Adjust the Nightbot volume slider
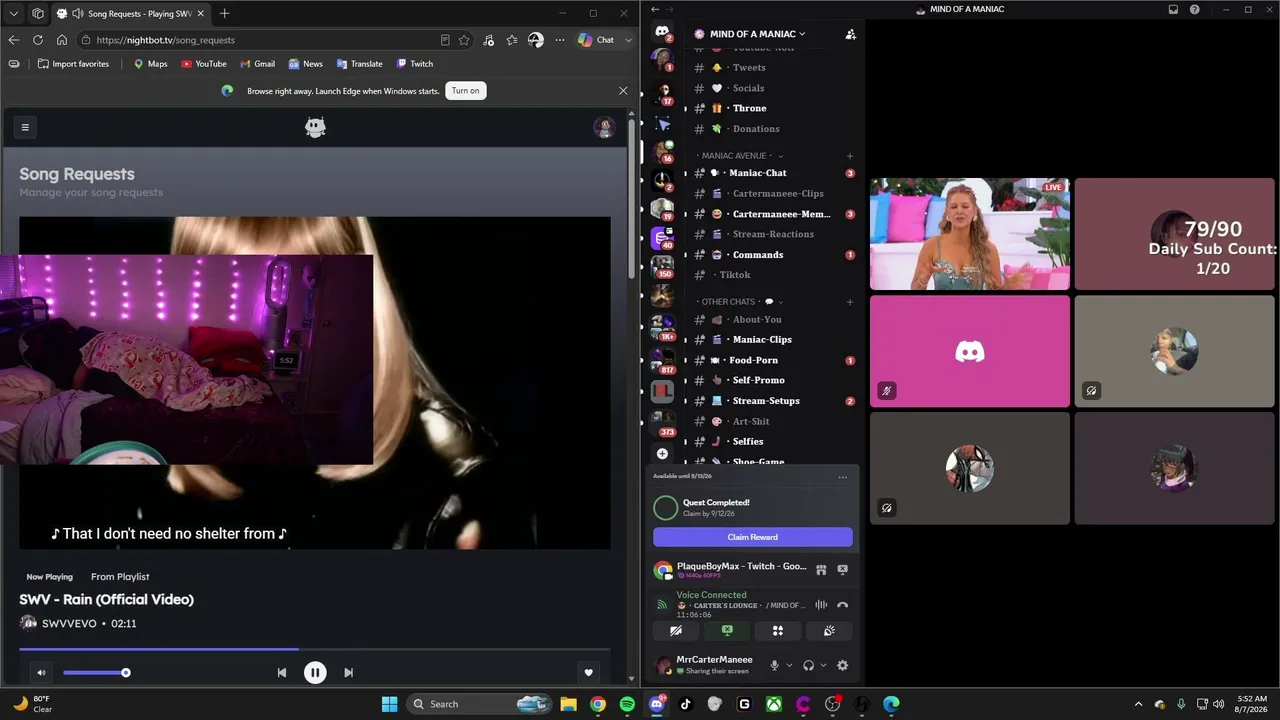Image resolution: width=1280 pixels, height=720 pixels. click(95, 672)
